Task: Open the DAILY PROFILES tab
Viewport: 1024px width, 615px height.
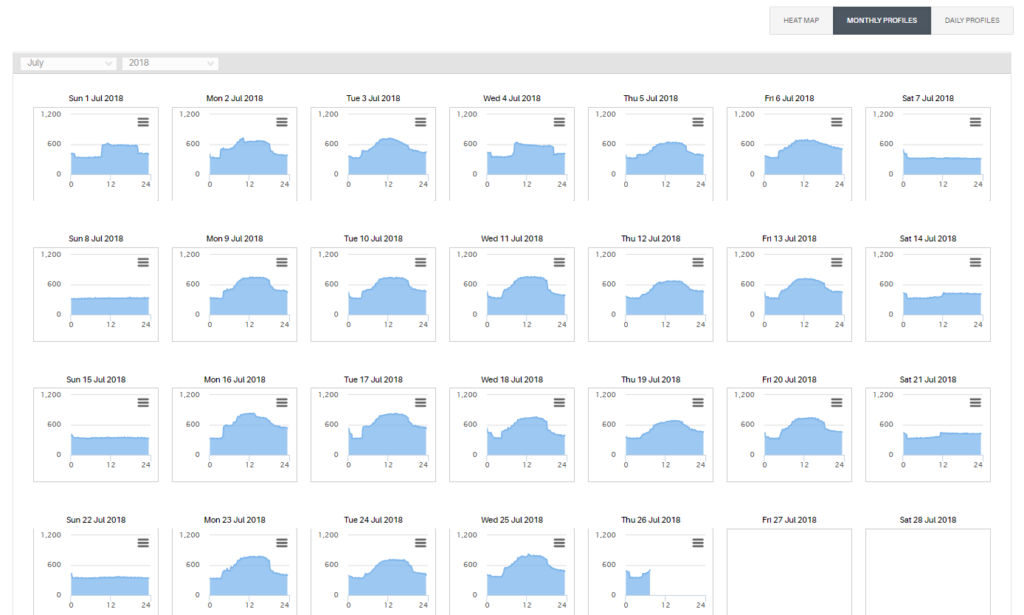Action: pos(972,20)
